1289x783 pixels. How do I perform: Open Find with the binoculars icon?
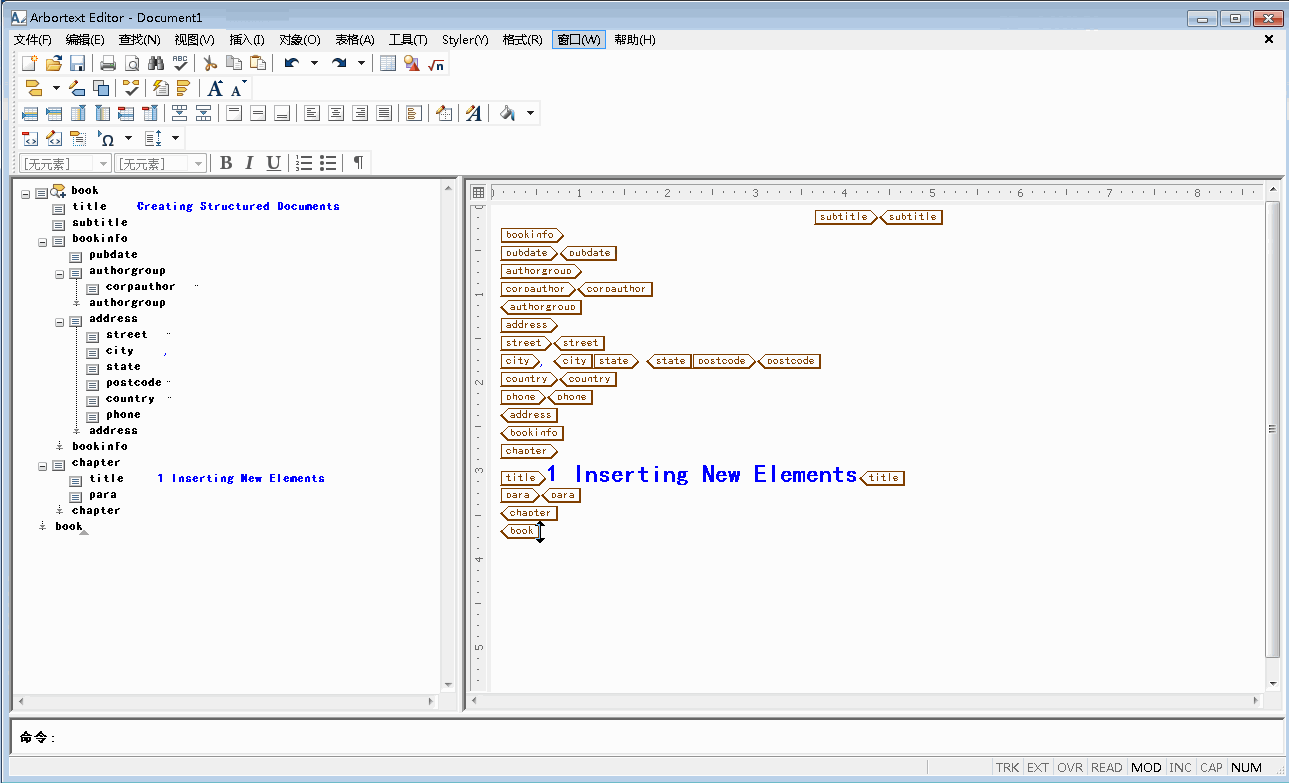pos(156,63)
